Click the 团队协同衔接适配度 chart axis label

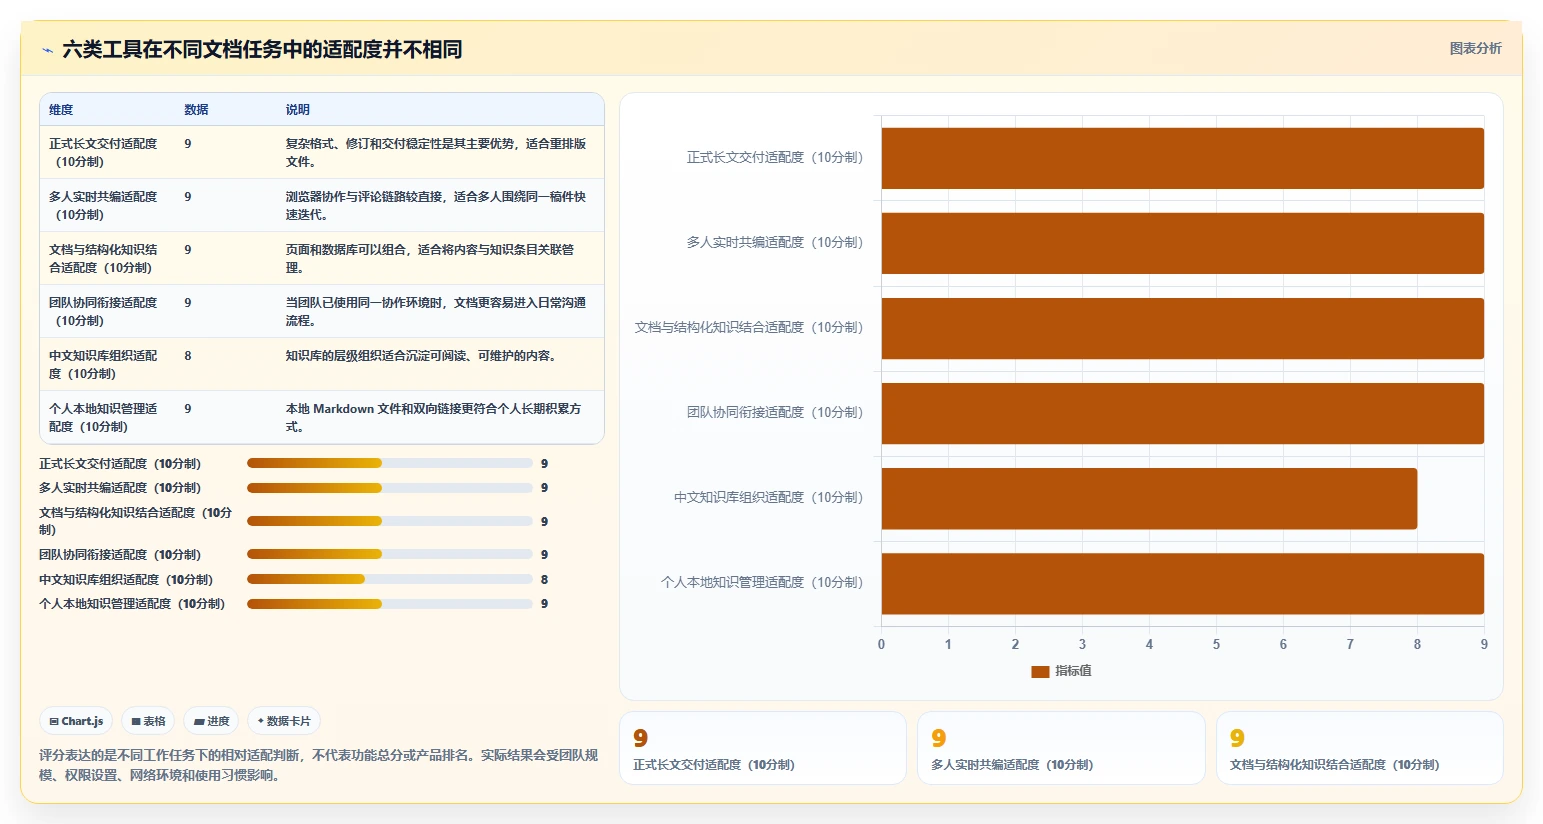click(x=774, y=412)
